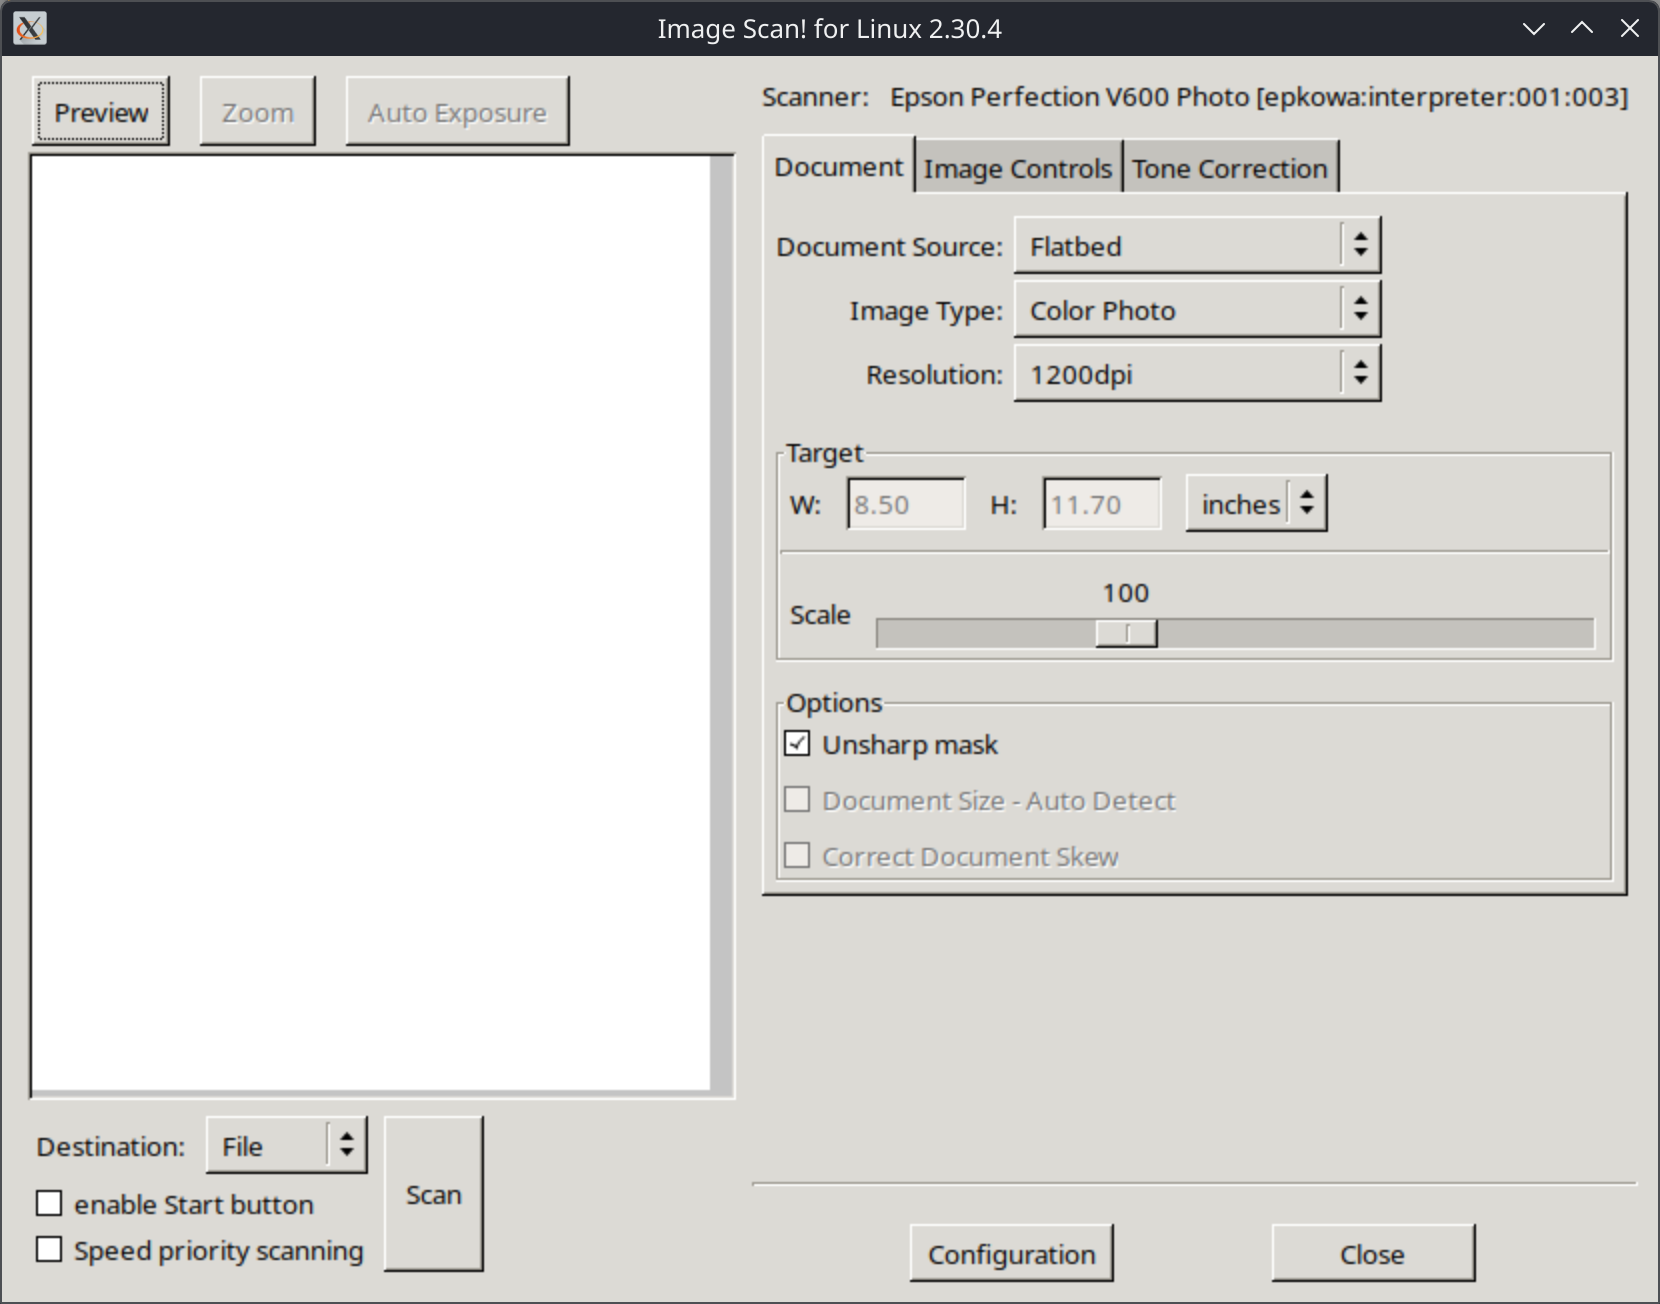Image resolution: width=1660 pixels, height=1304 pixels.
Task: Toggle the Unsharp mask checkbox
Action: tap(798, 744)
